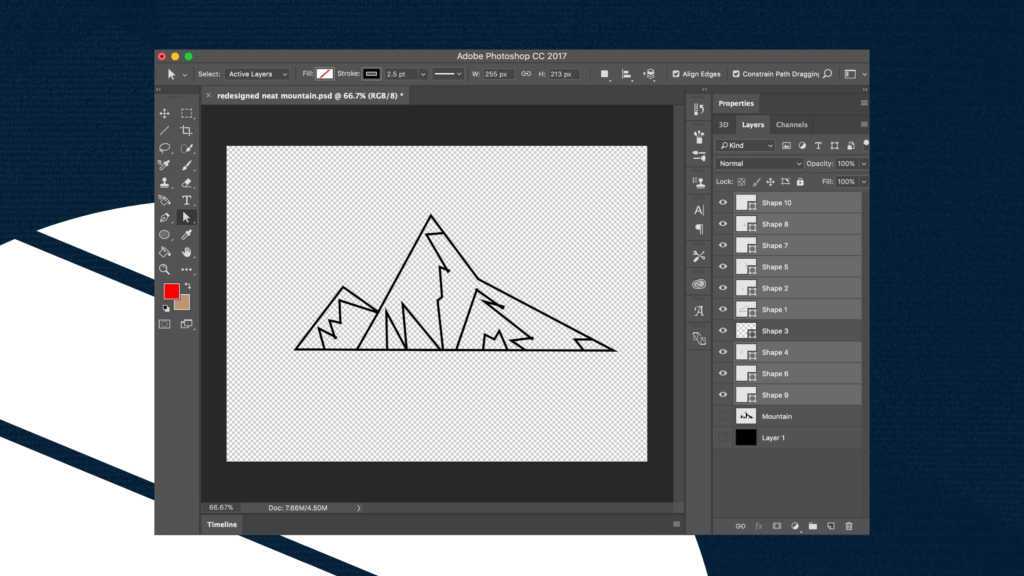Uncheck the Align Edges checkbox
This screenshot has height=576, width=1024.
[x=676, y=74]
